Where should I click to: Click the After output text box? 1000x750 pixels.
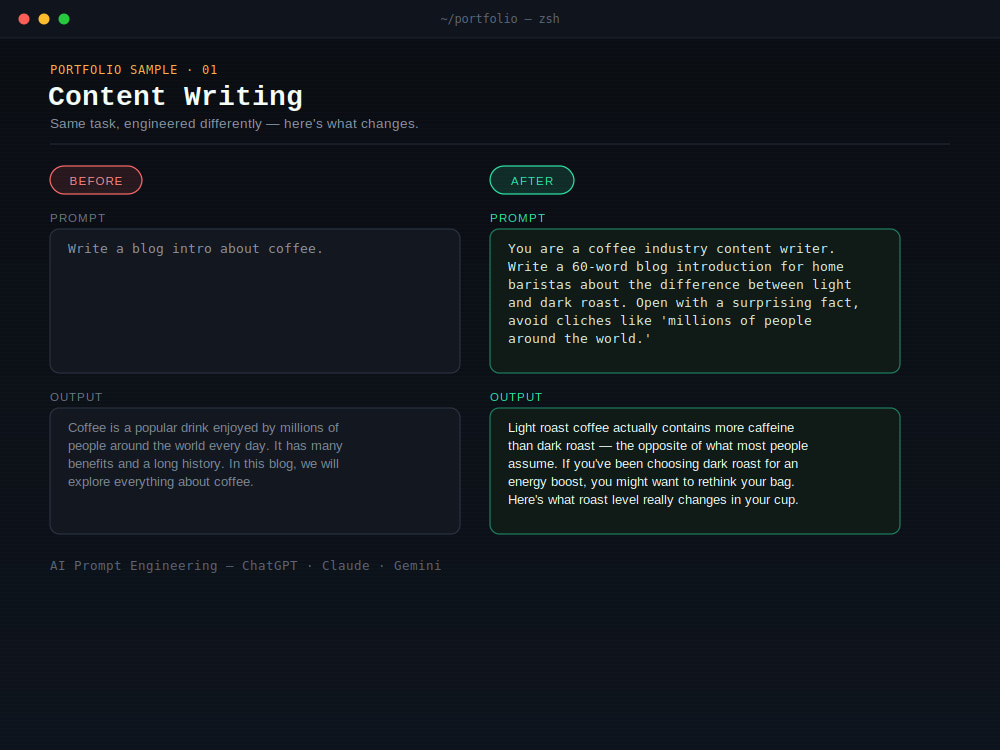tap(695, 471)
